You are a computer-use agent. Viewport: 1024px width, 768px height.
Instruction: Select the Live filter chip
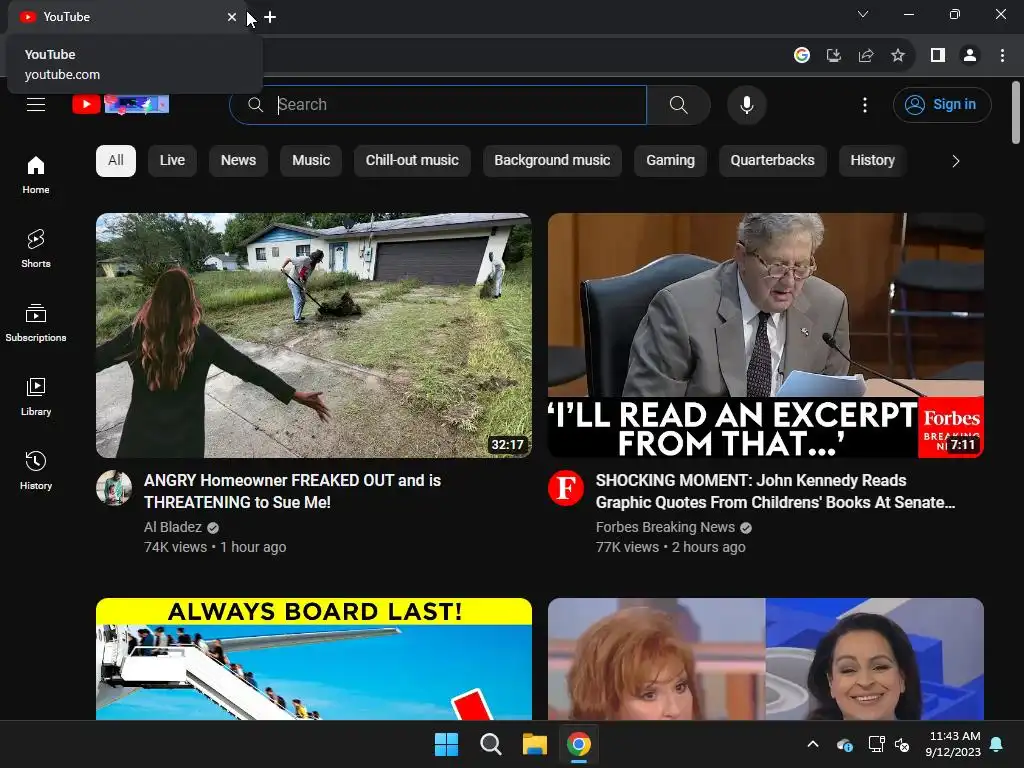[172, 161]
